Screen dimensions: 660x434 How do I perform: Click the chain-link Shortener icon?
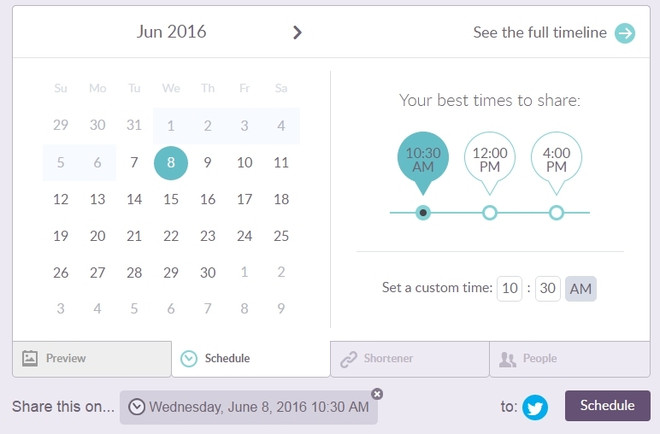pyautogui.click(x=349, y=359)
